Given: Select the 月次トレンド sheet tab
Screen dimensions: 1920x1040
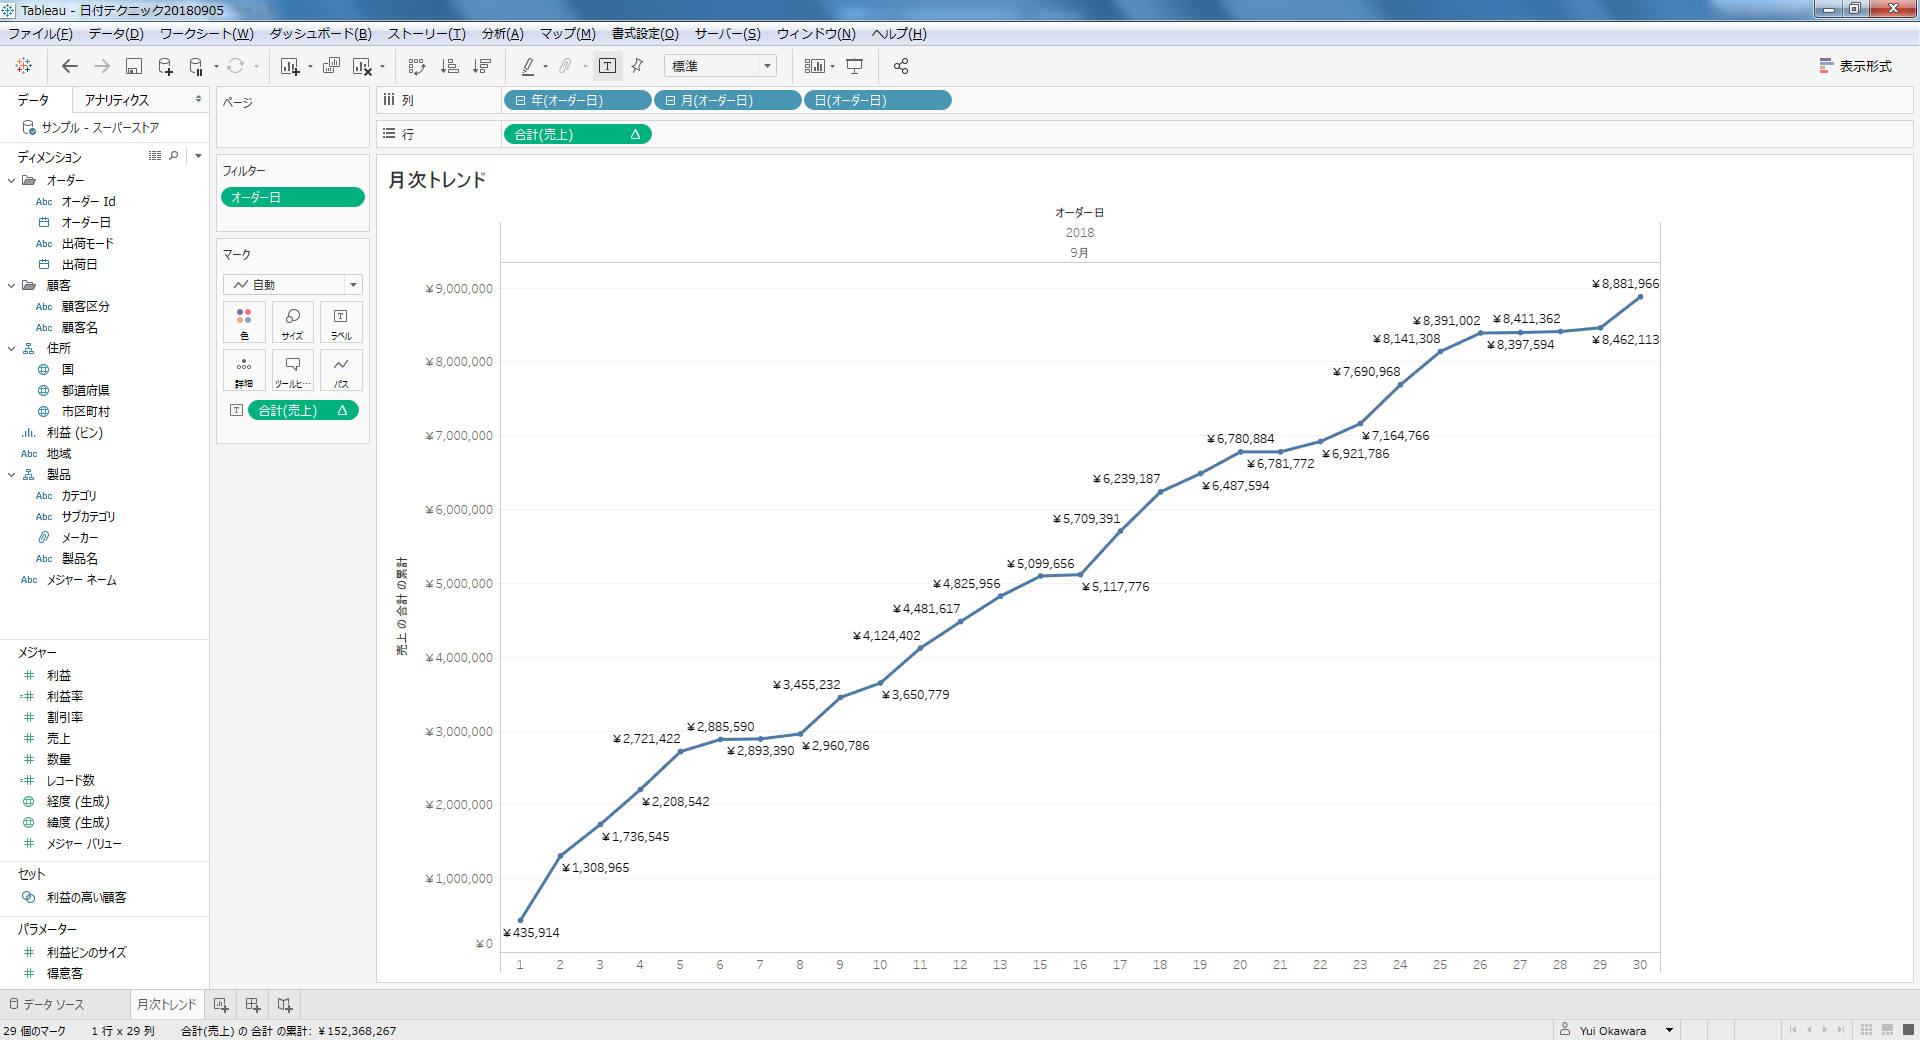Looking at the screenshot, I should pyautogui.click(x=166, y=1004).
